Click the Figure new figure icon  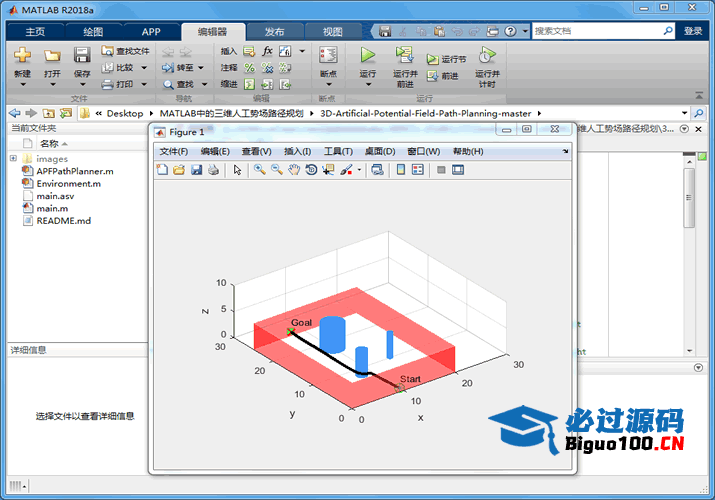point(162,170)
